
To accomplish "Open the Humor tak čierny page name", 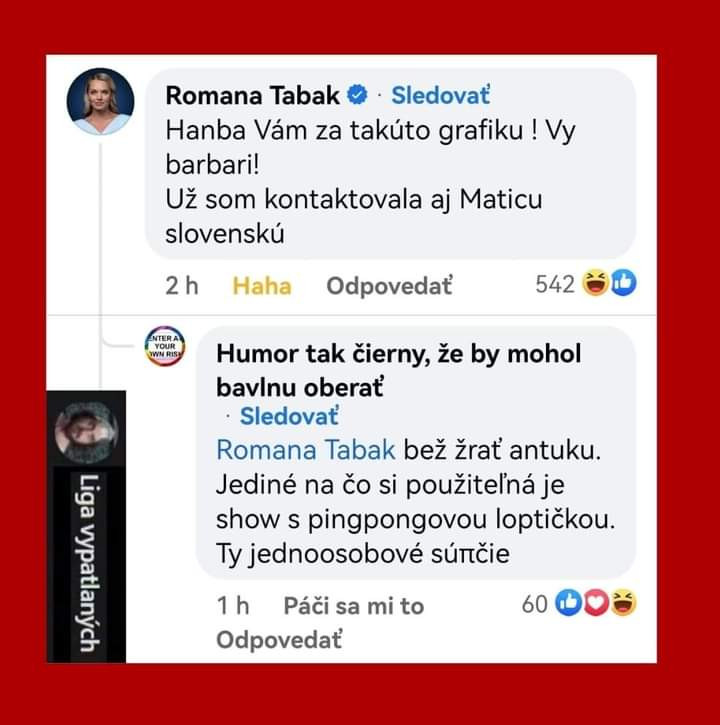I will pyautogui.click(x=399, y=370).
